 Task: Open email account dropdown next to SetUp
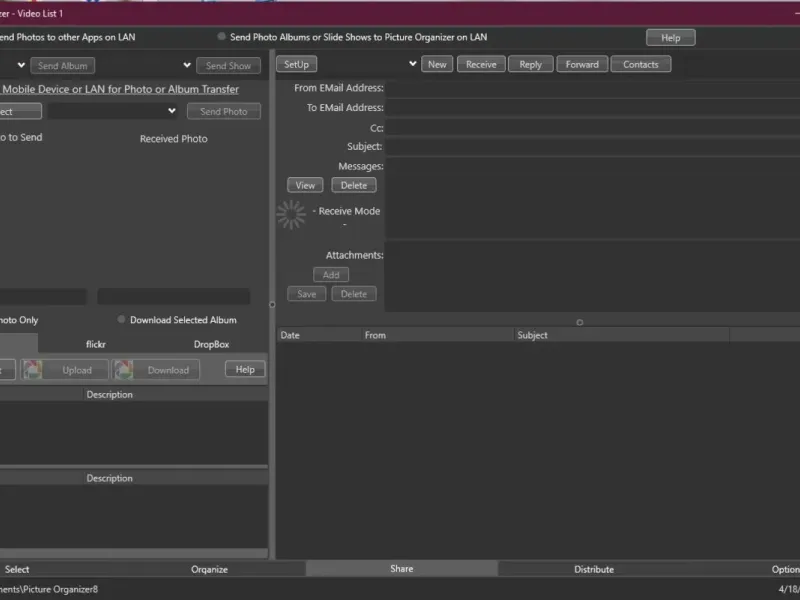click(412, 64)
